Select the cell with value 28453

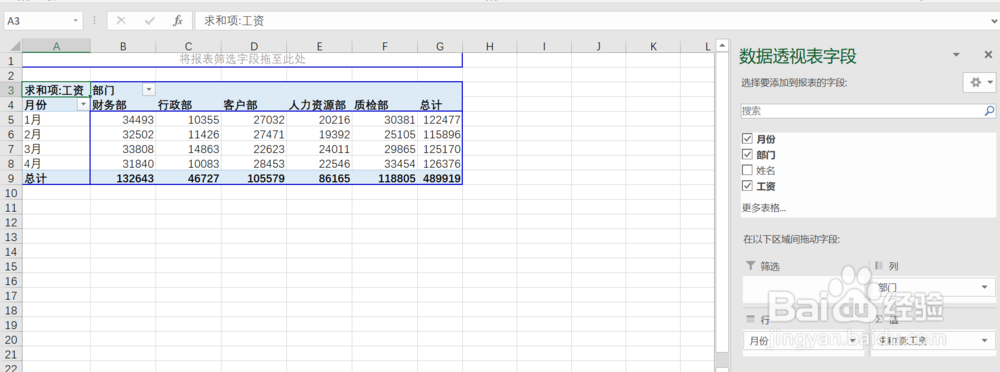click(x=254, y=163)
